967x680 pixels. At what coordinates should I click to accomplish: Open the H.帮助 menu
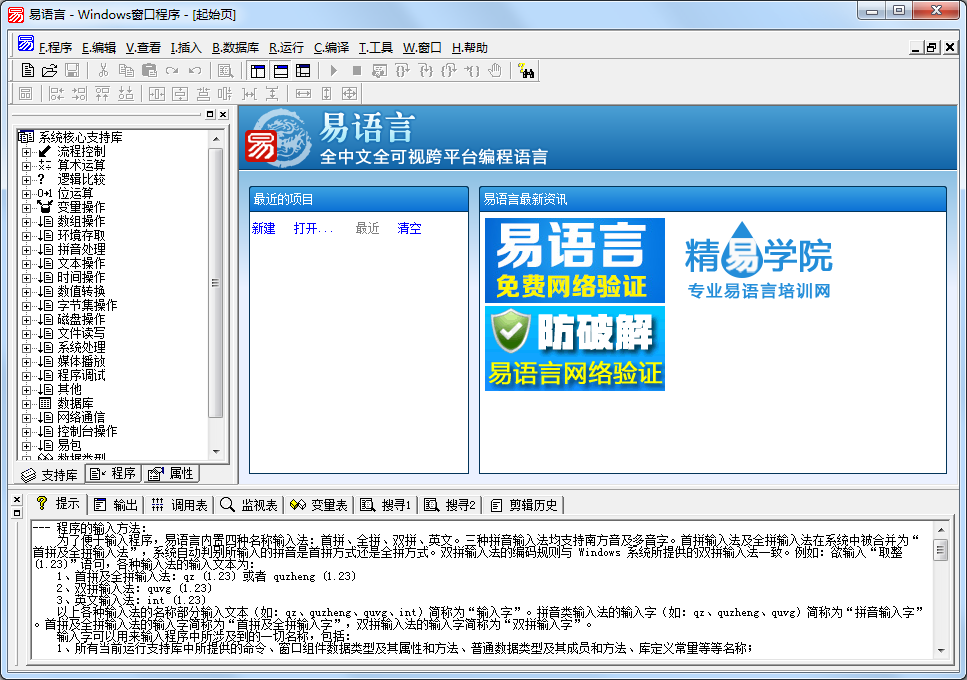[469, 47]
